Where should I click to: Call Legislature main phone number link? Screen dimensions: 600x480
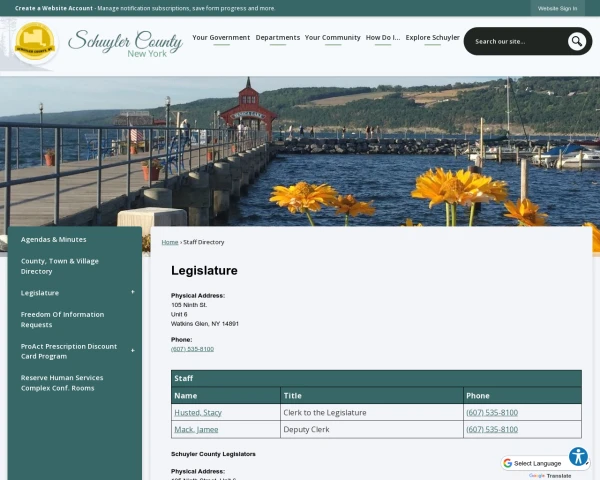(x=192, y=349)
